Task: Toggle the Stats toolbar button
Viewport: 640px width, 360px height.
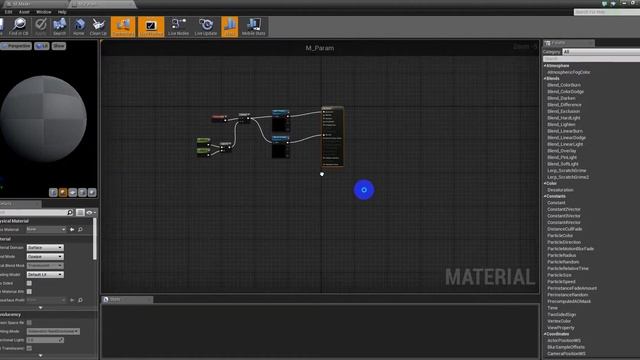Action: 230,27
